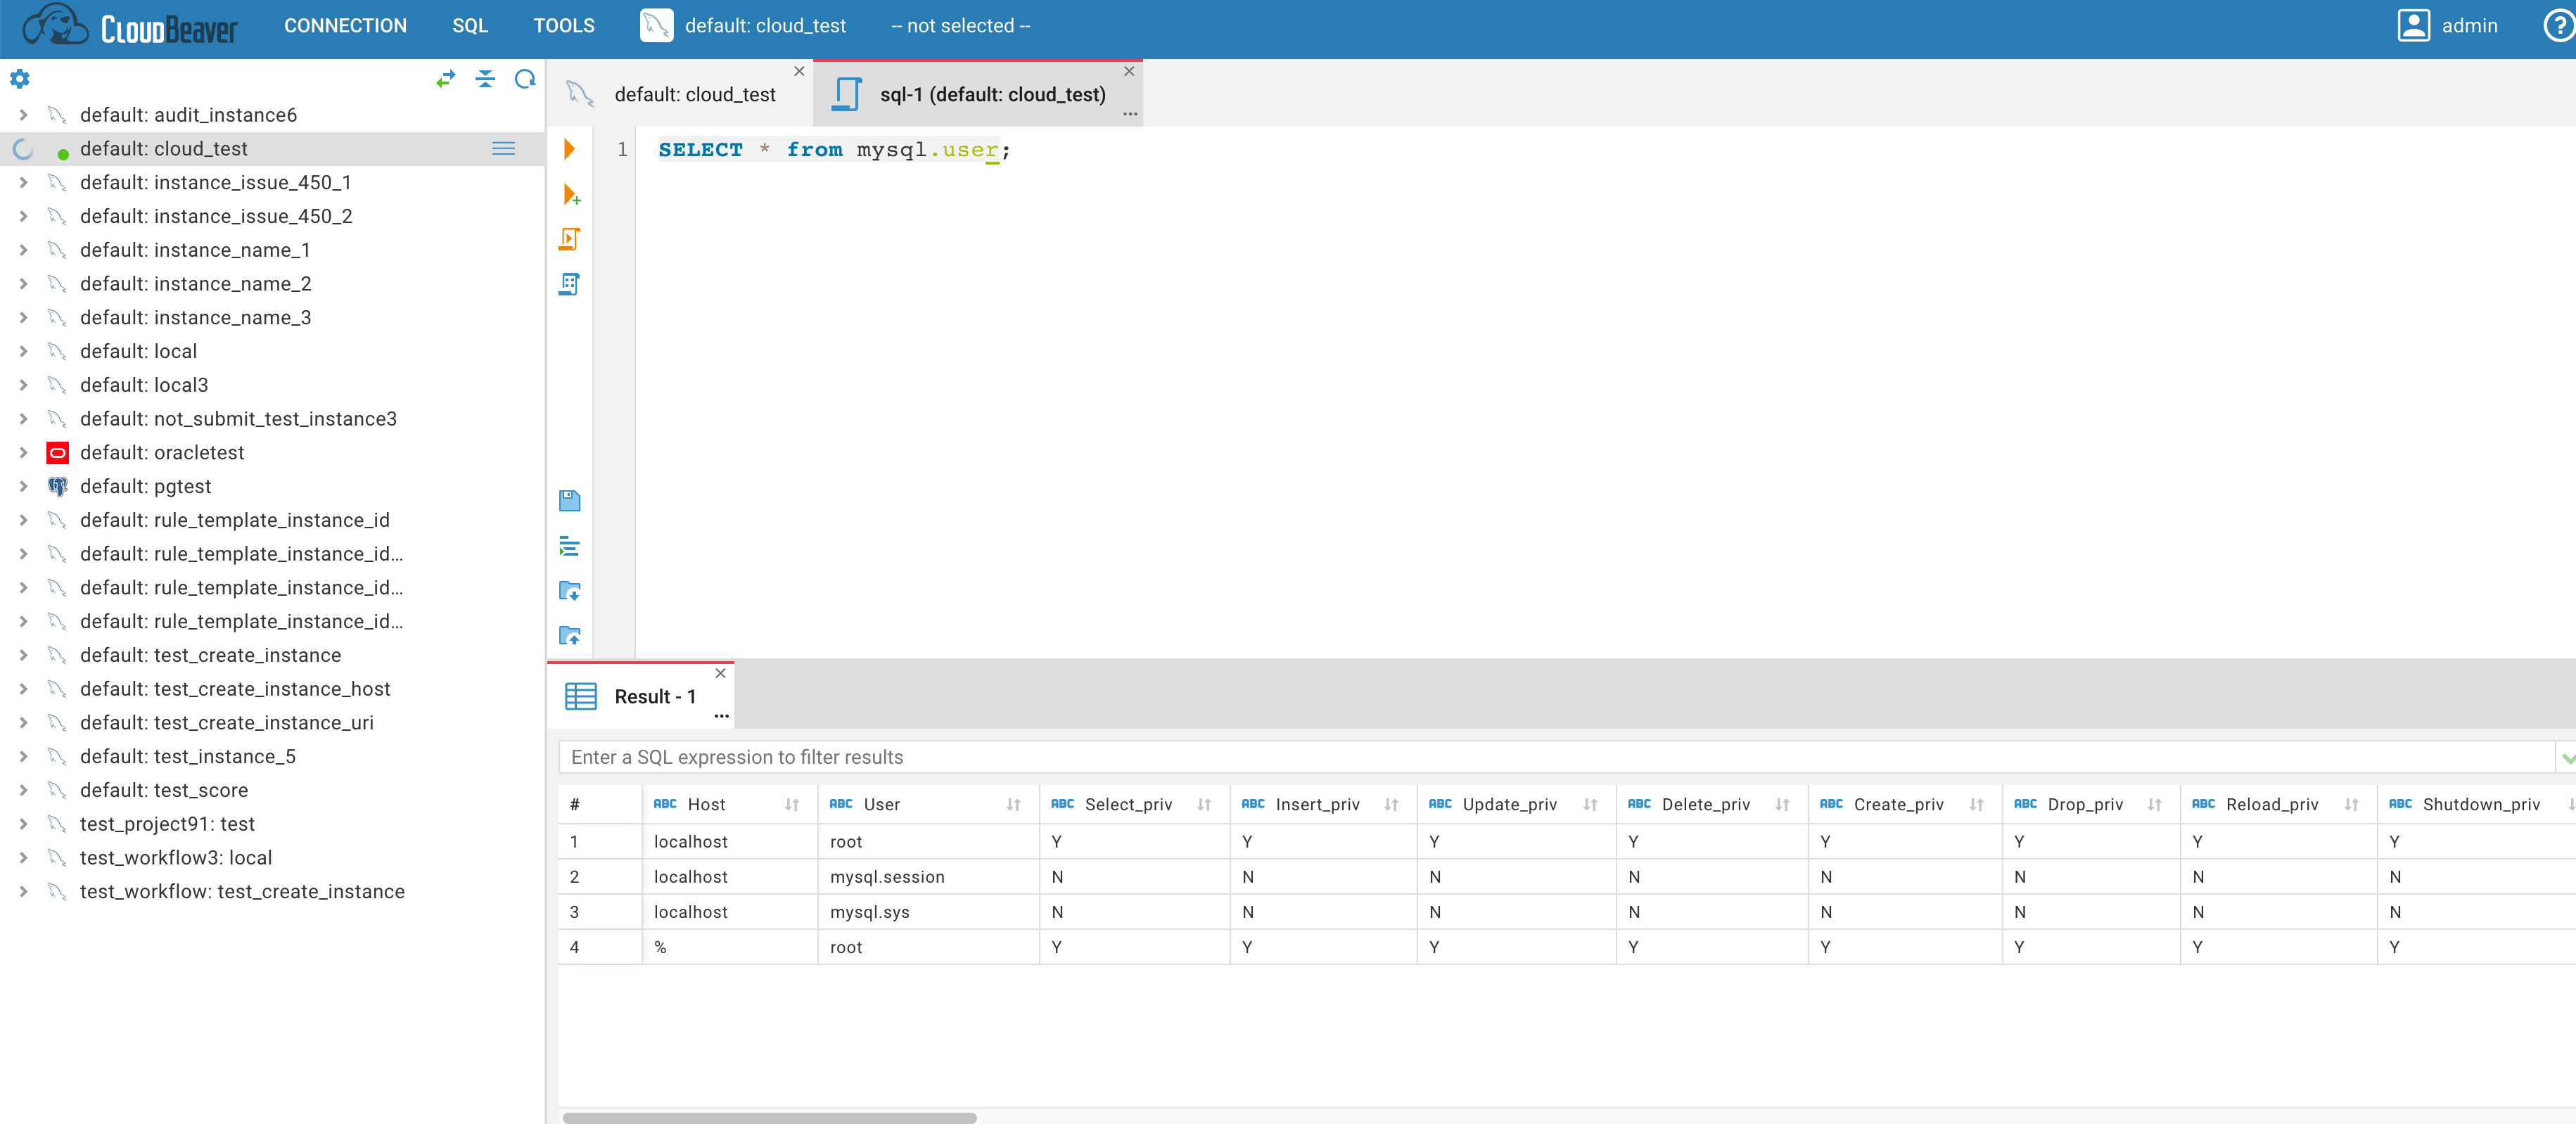Toggle sorting on the Host column

coord(791,805)
